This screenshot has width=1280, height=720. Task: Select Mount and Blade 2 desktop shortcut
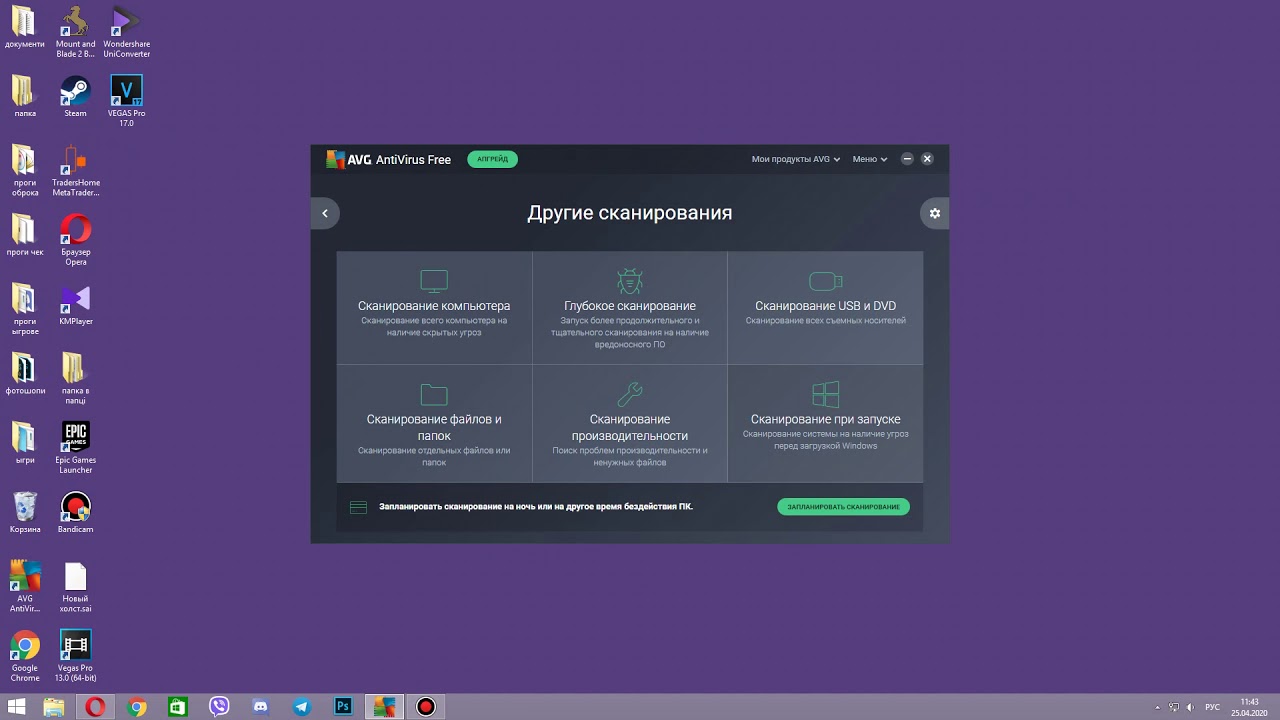(x=75, y=32)
